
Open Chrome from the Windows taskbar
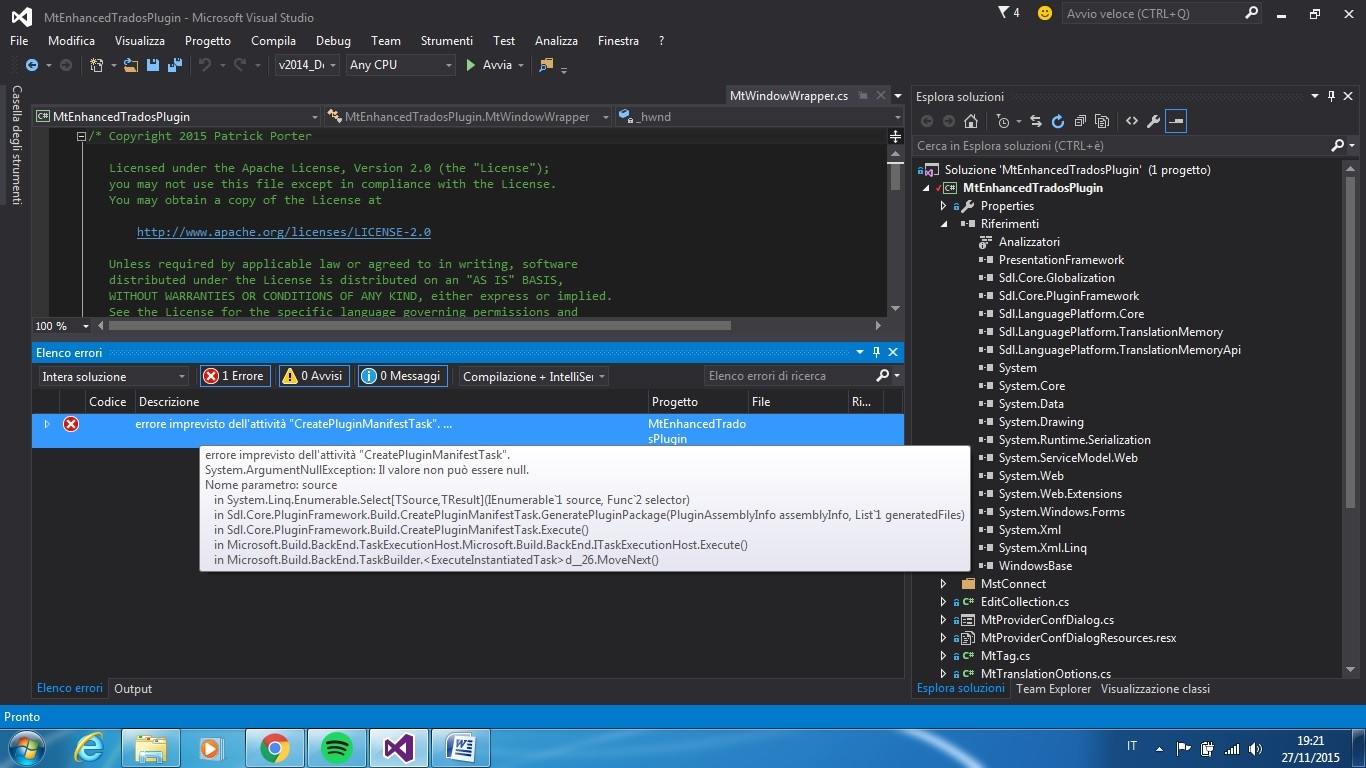275,747
